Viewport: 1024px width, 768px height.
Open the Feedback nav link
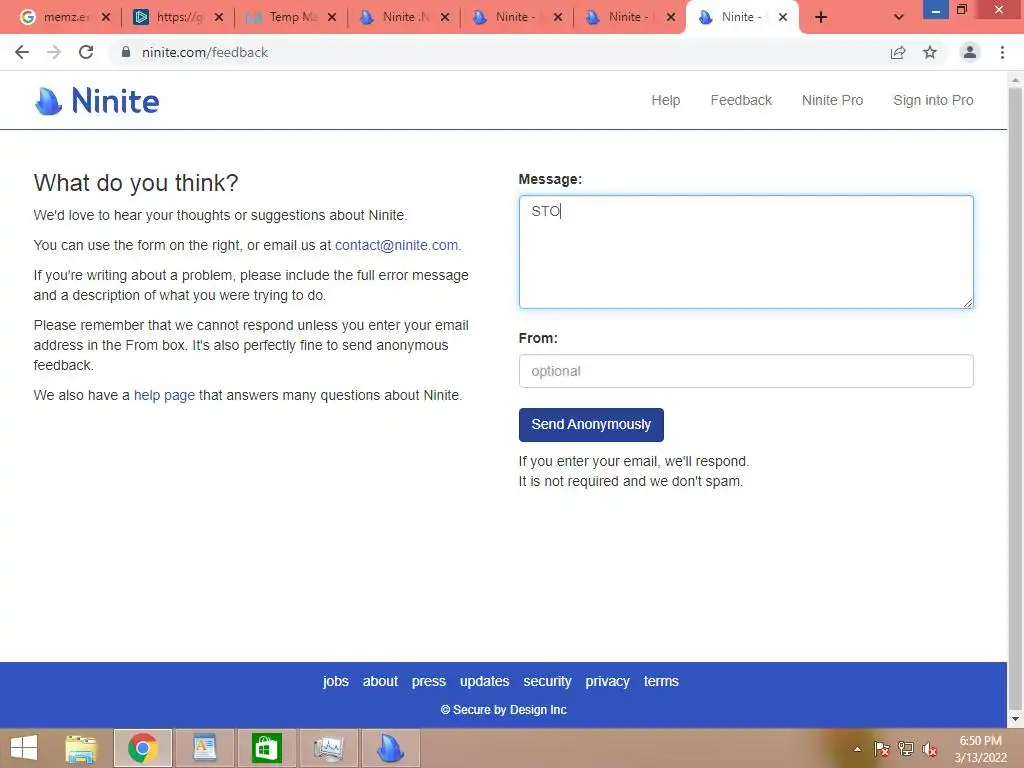point(741,100)
